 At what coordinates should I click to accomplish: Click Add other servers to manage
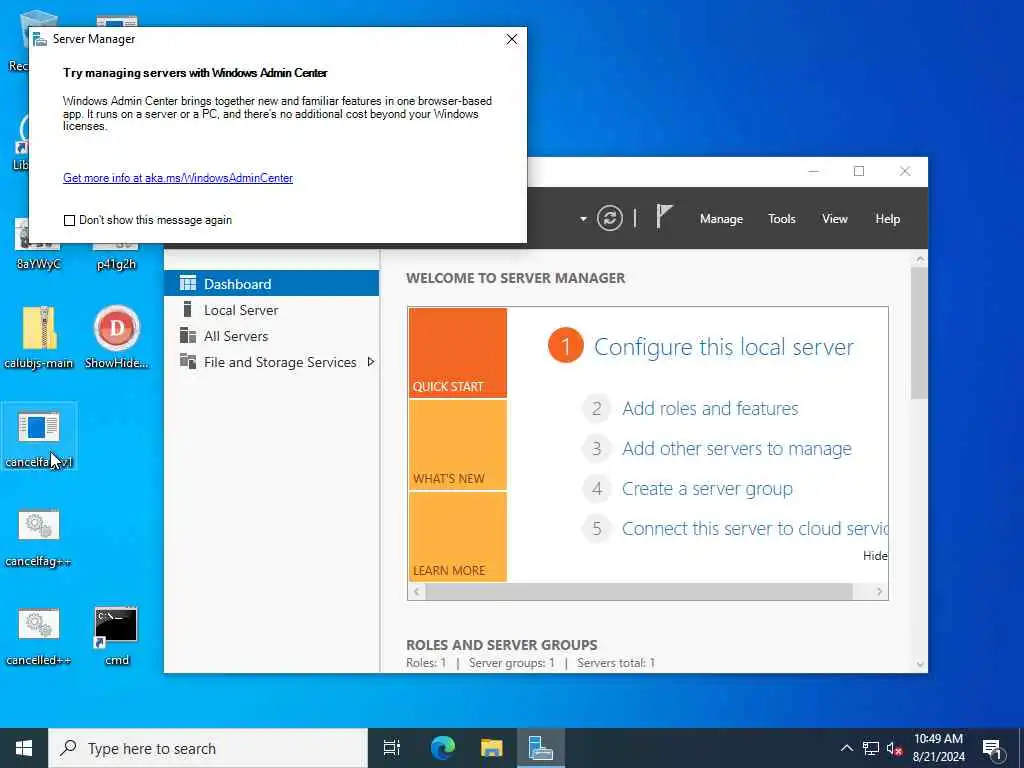pos(737,449)
